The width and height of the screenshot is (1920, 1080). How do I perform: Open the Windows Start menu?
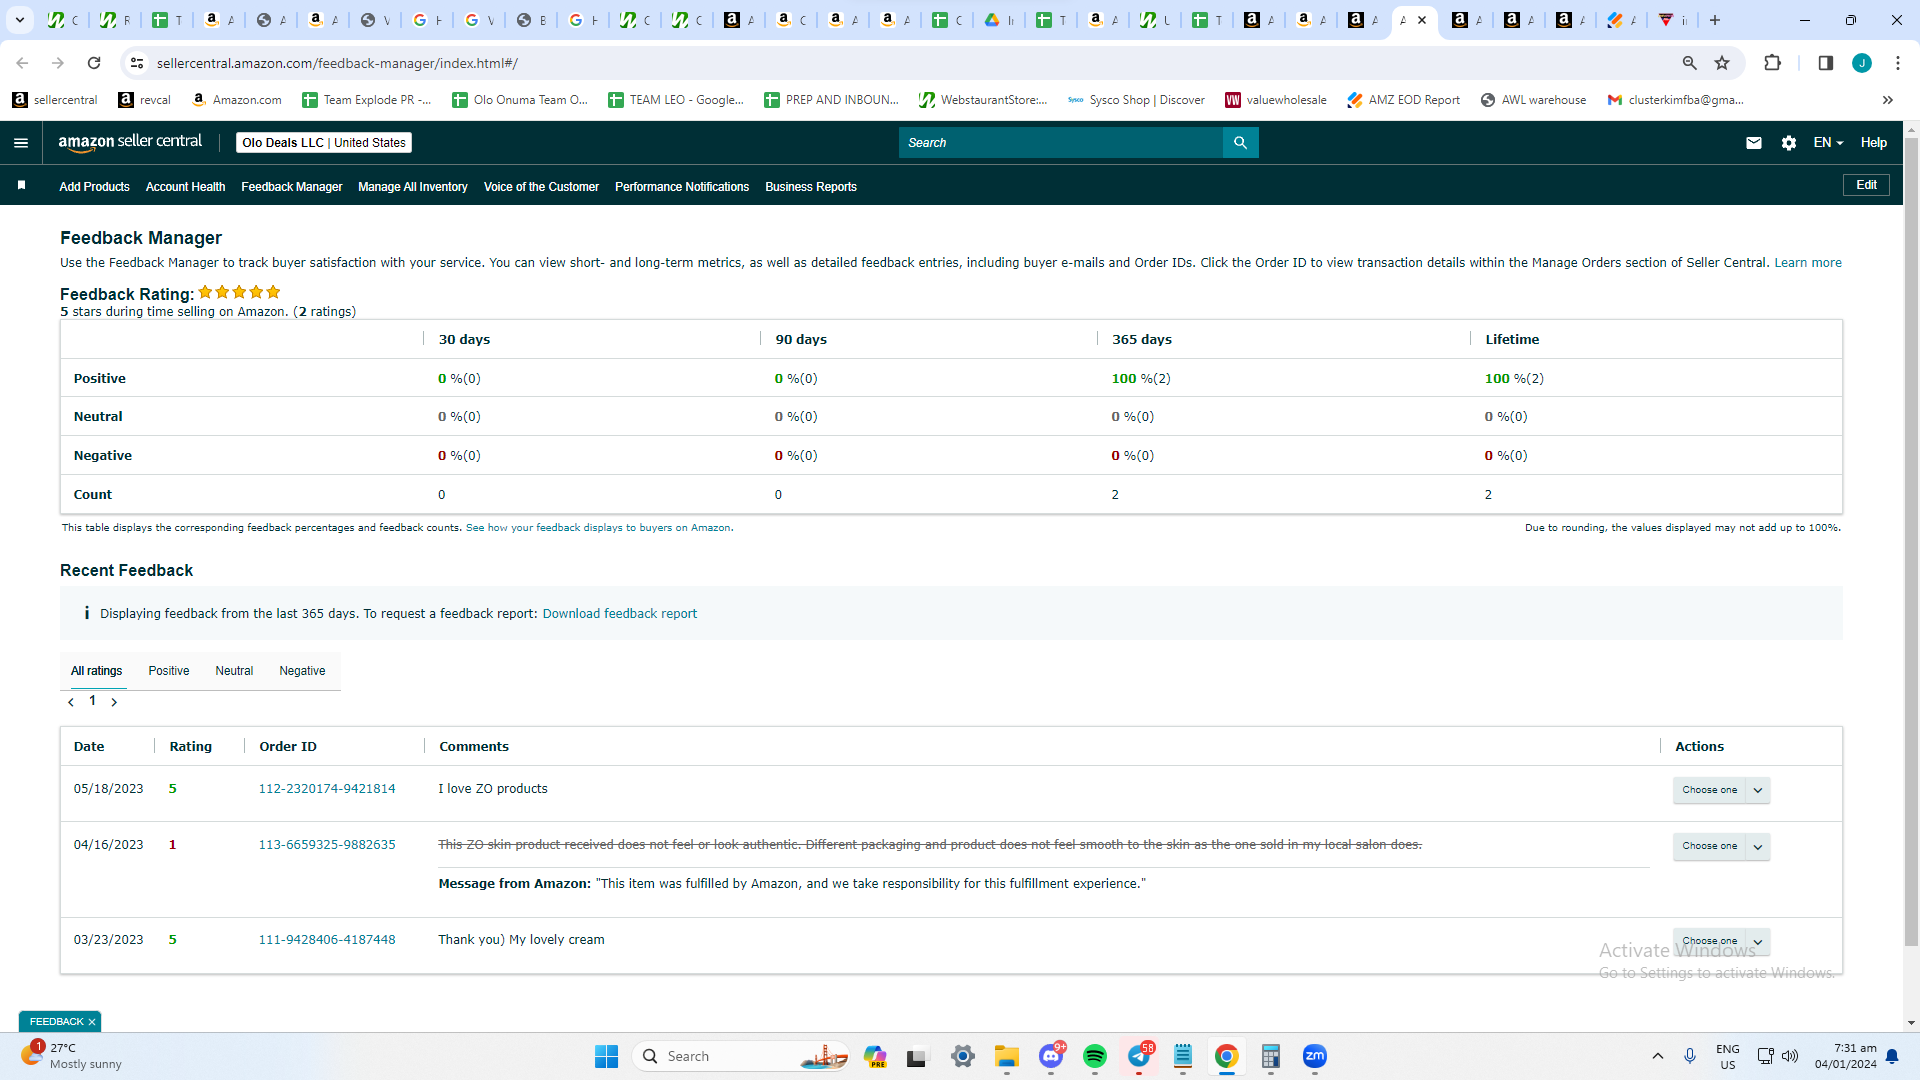606,1056
